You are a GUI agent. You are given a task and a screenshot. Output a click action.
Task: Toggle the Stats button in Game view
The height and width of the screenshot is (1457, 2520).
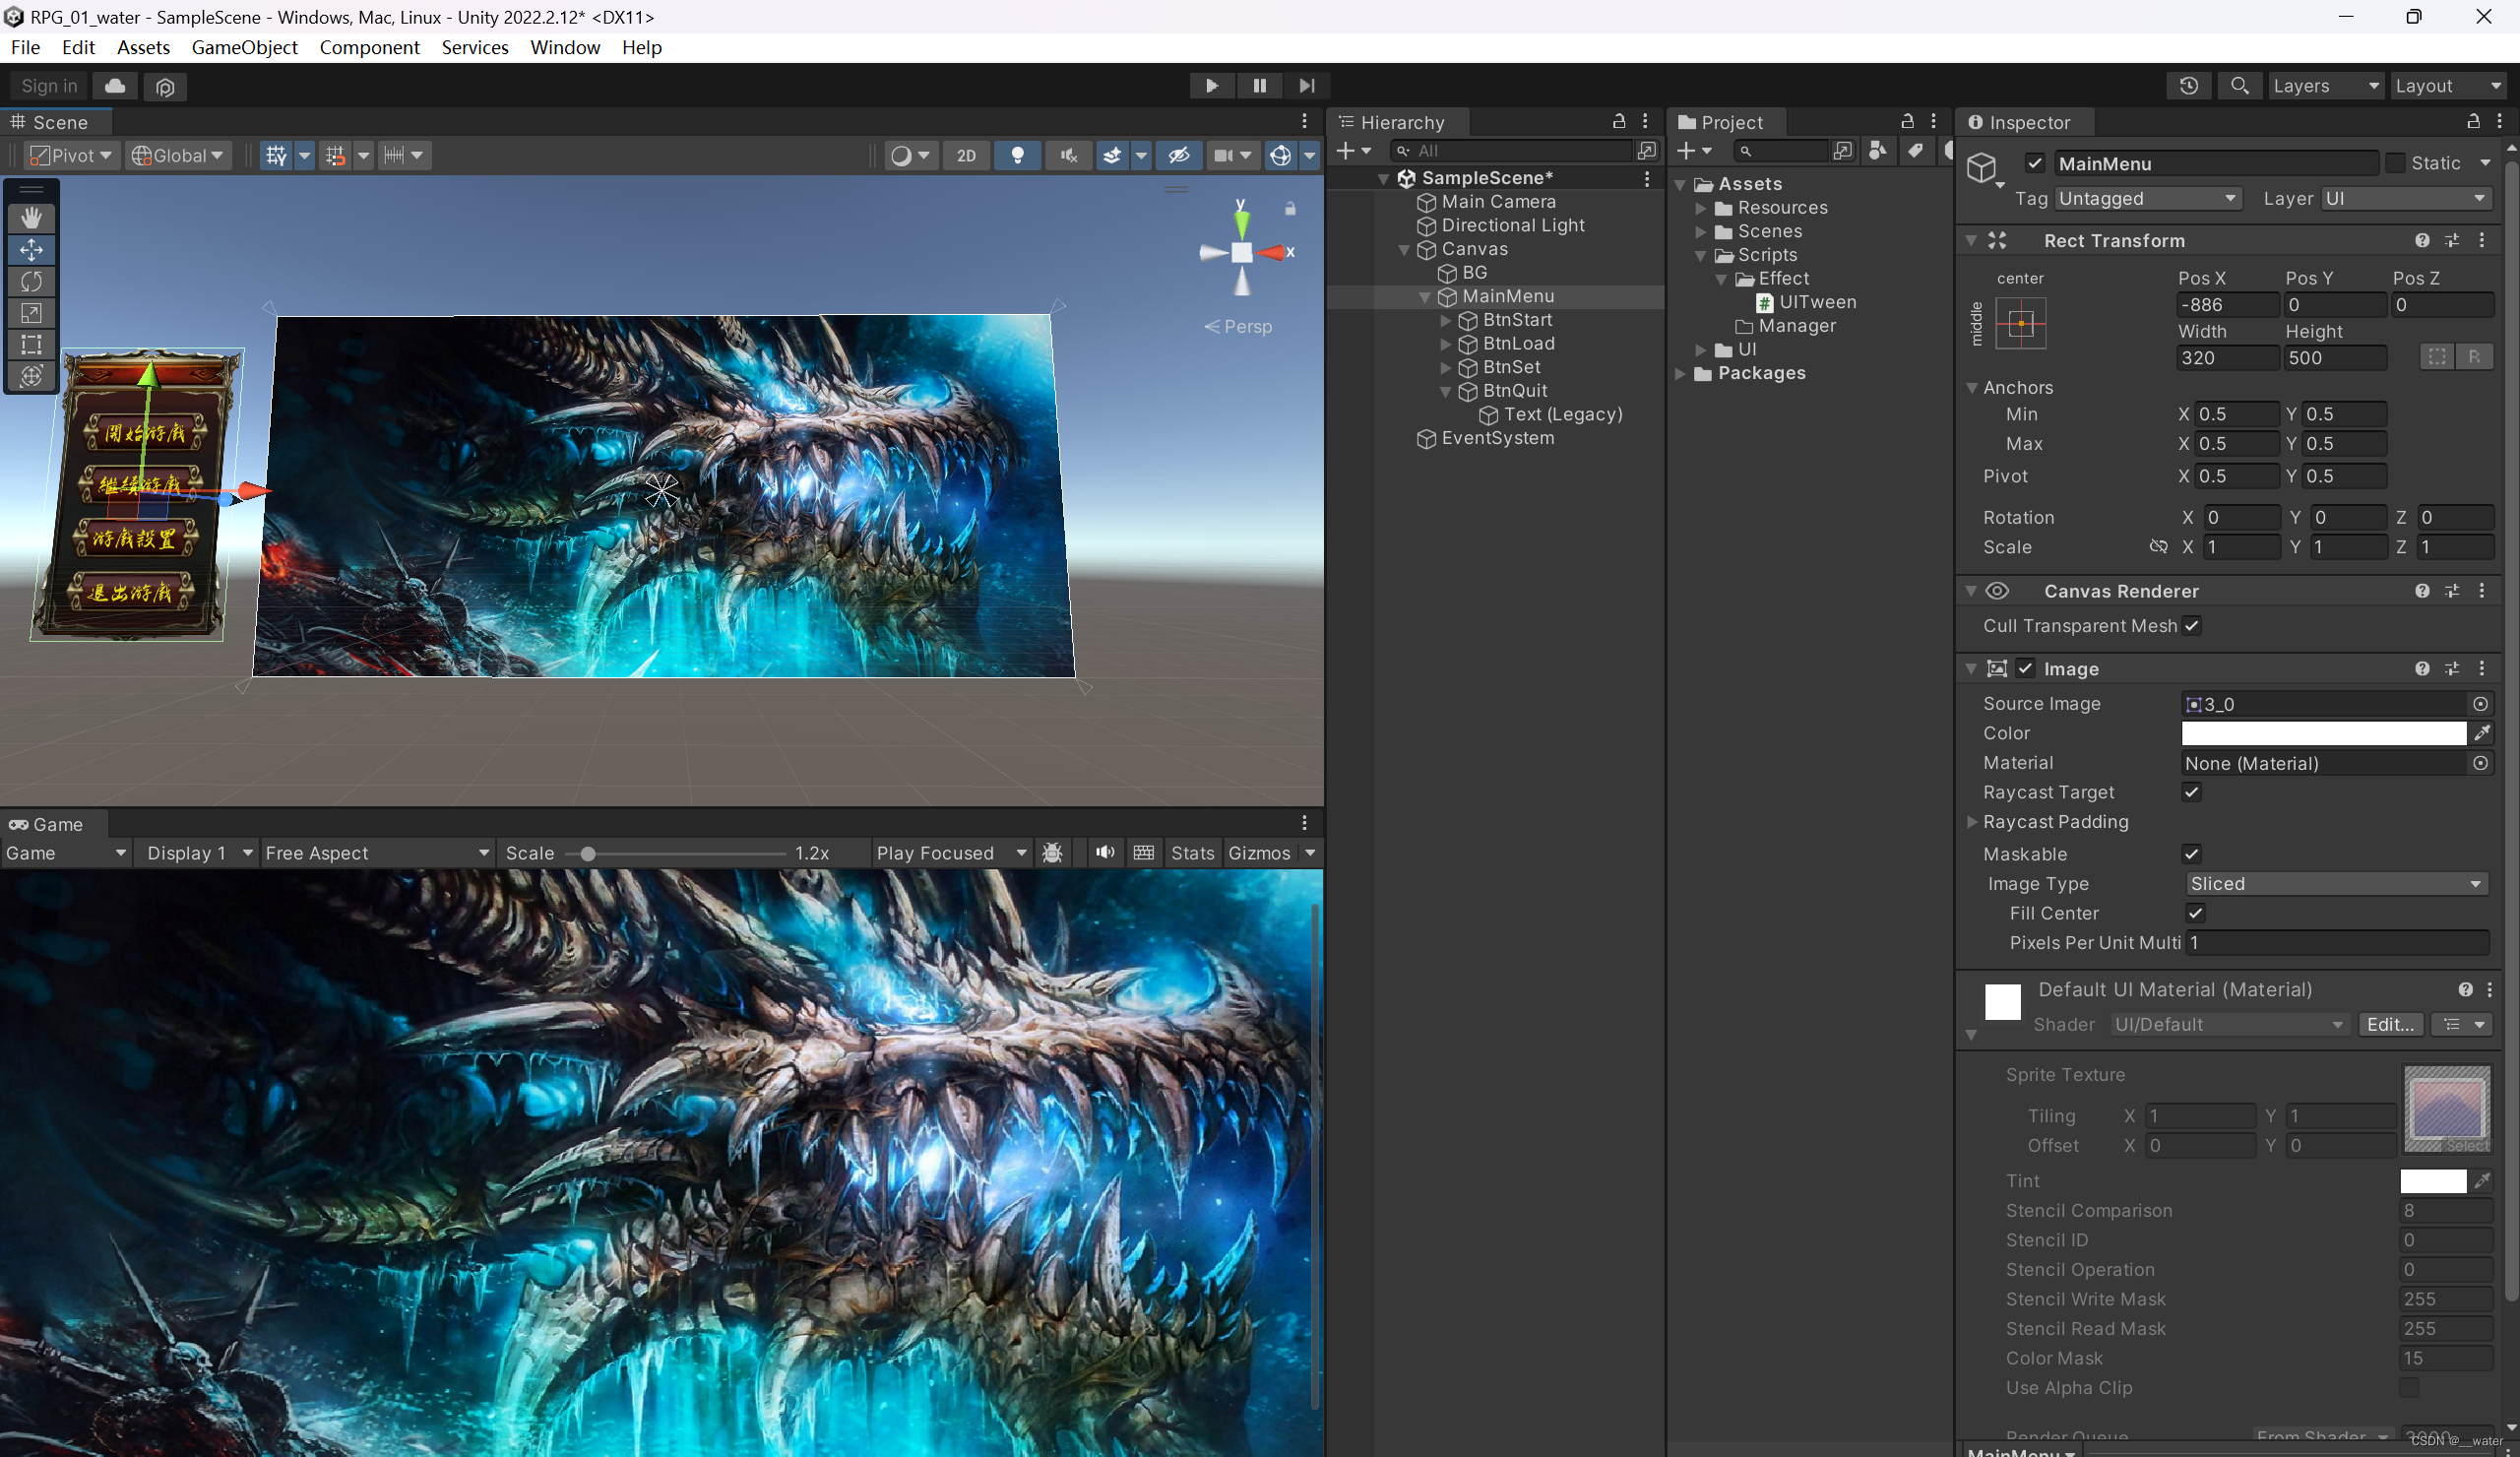(1192, 853)
